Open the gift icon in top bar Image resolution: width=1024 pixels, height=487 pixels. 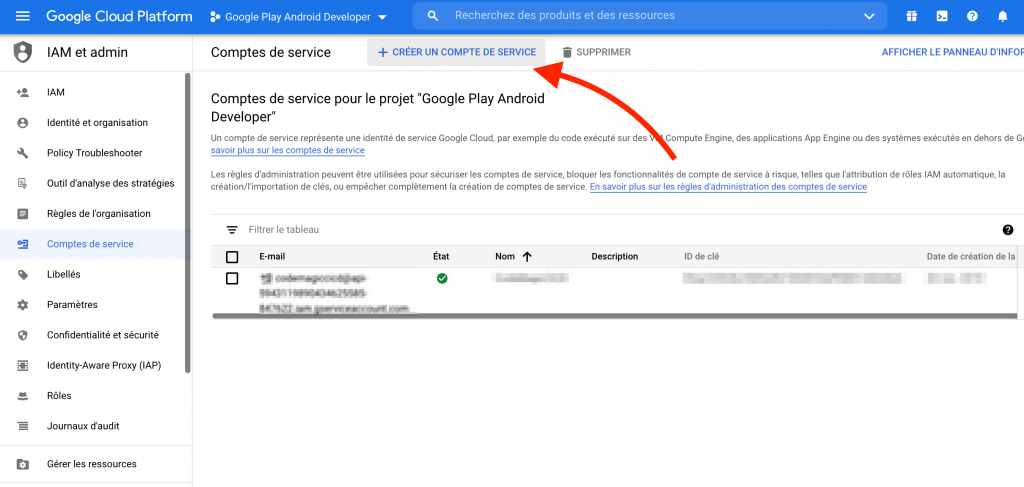[x=911, y=16]
